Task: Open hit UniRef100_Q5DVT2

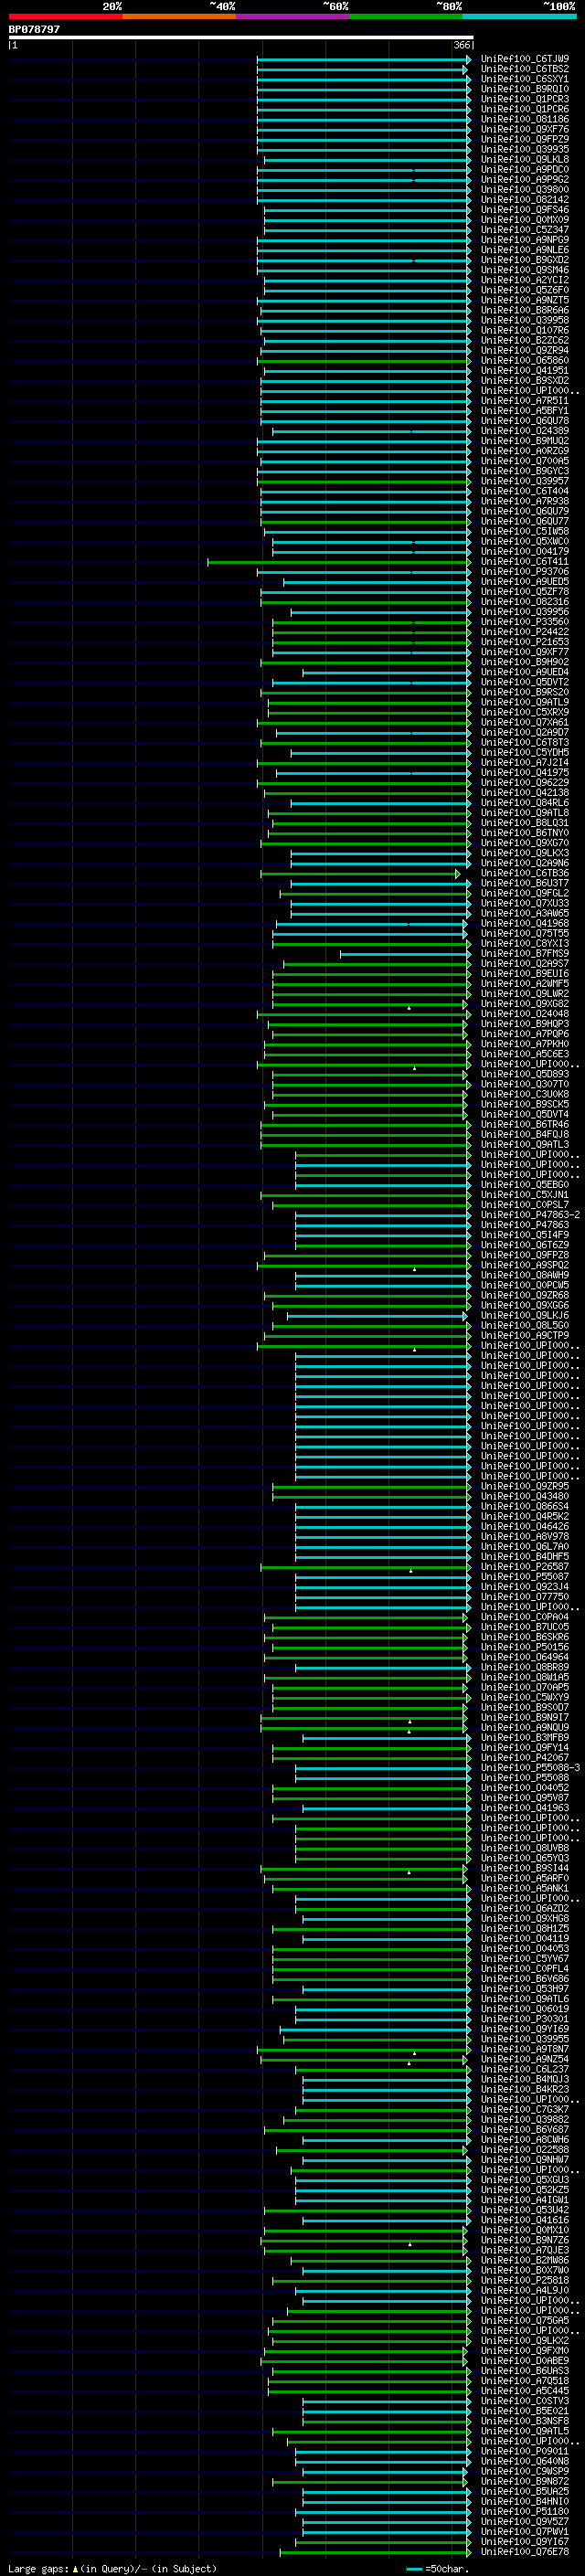Action: [x=525, y=682]
